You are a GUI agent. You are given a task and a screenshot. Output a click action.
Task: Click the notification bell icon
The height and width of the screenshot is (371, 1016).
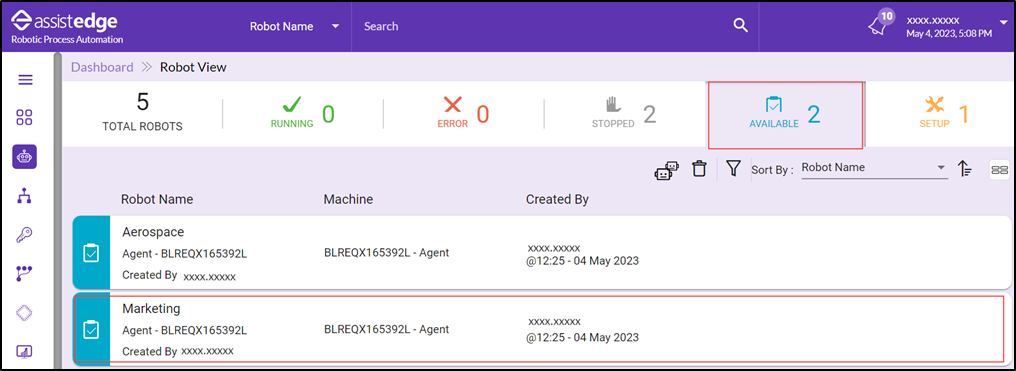(x=877, y=27)
